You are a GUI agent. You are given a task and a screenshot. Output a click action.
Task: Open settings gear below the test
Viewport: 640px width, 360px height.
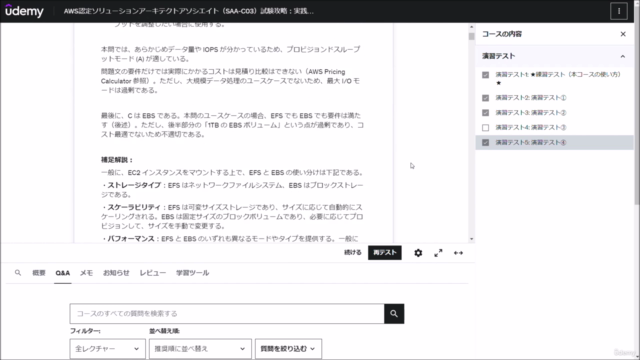(x=418, y=253)
